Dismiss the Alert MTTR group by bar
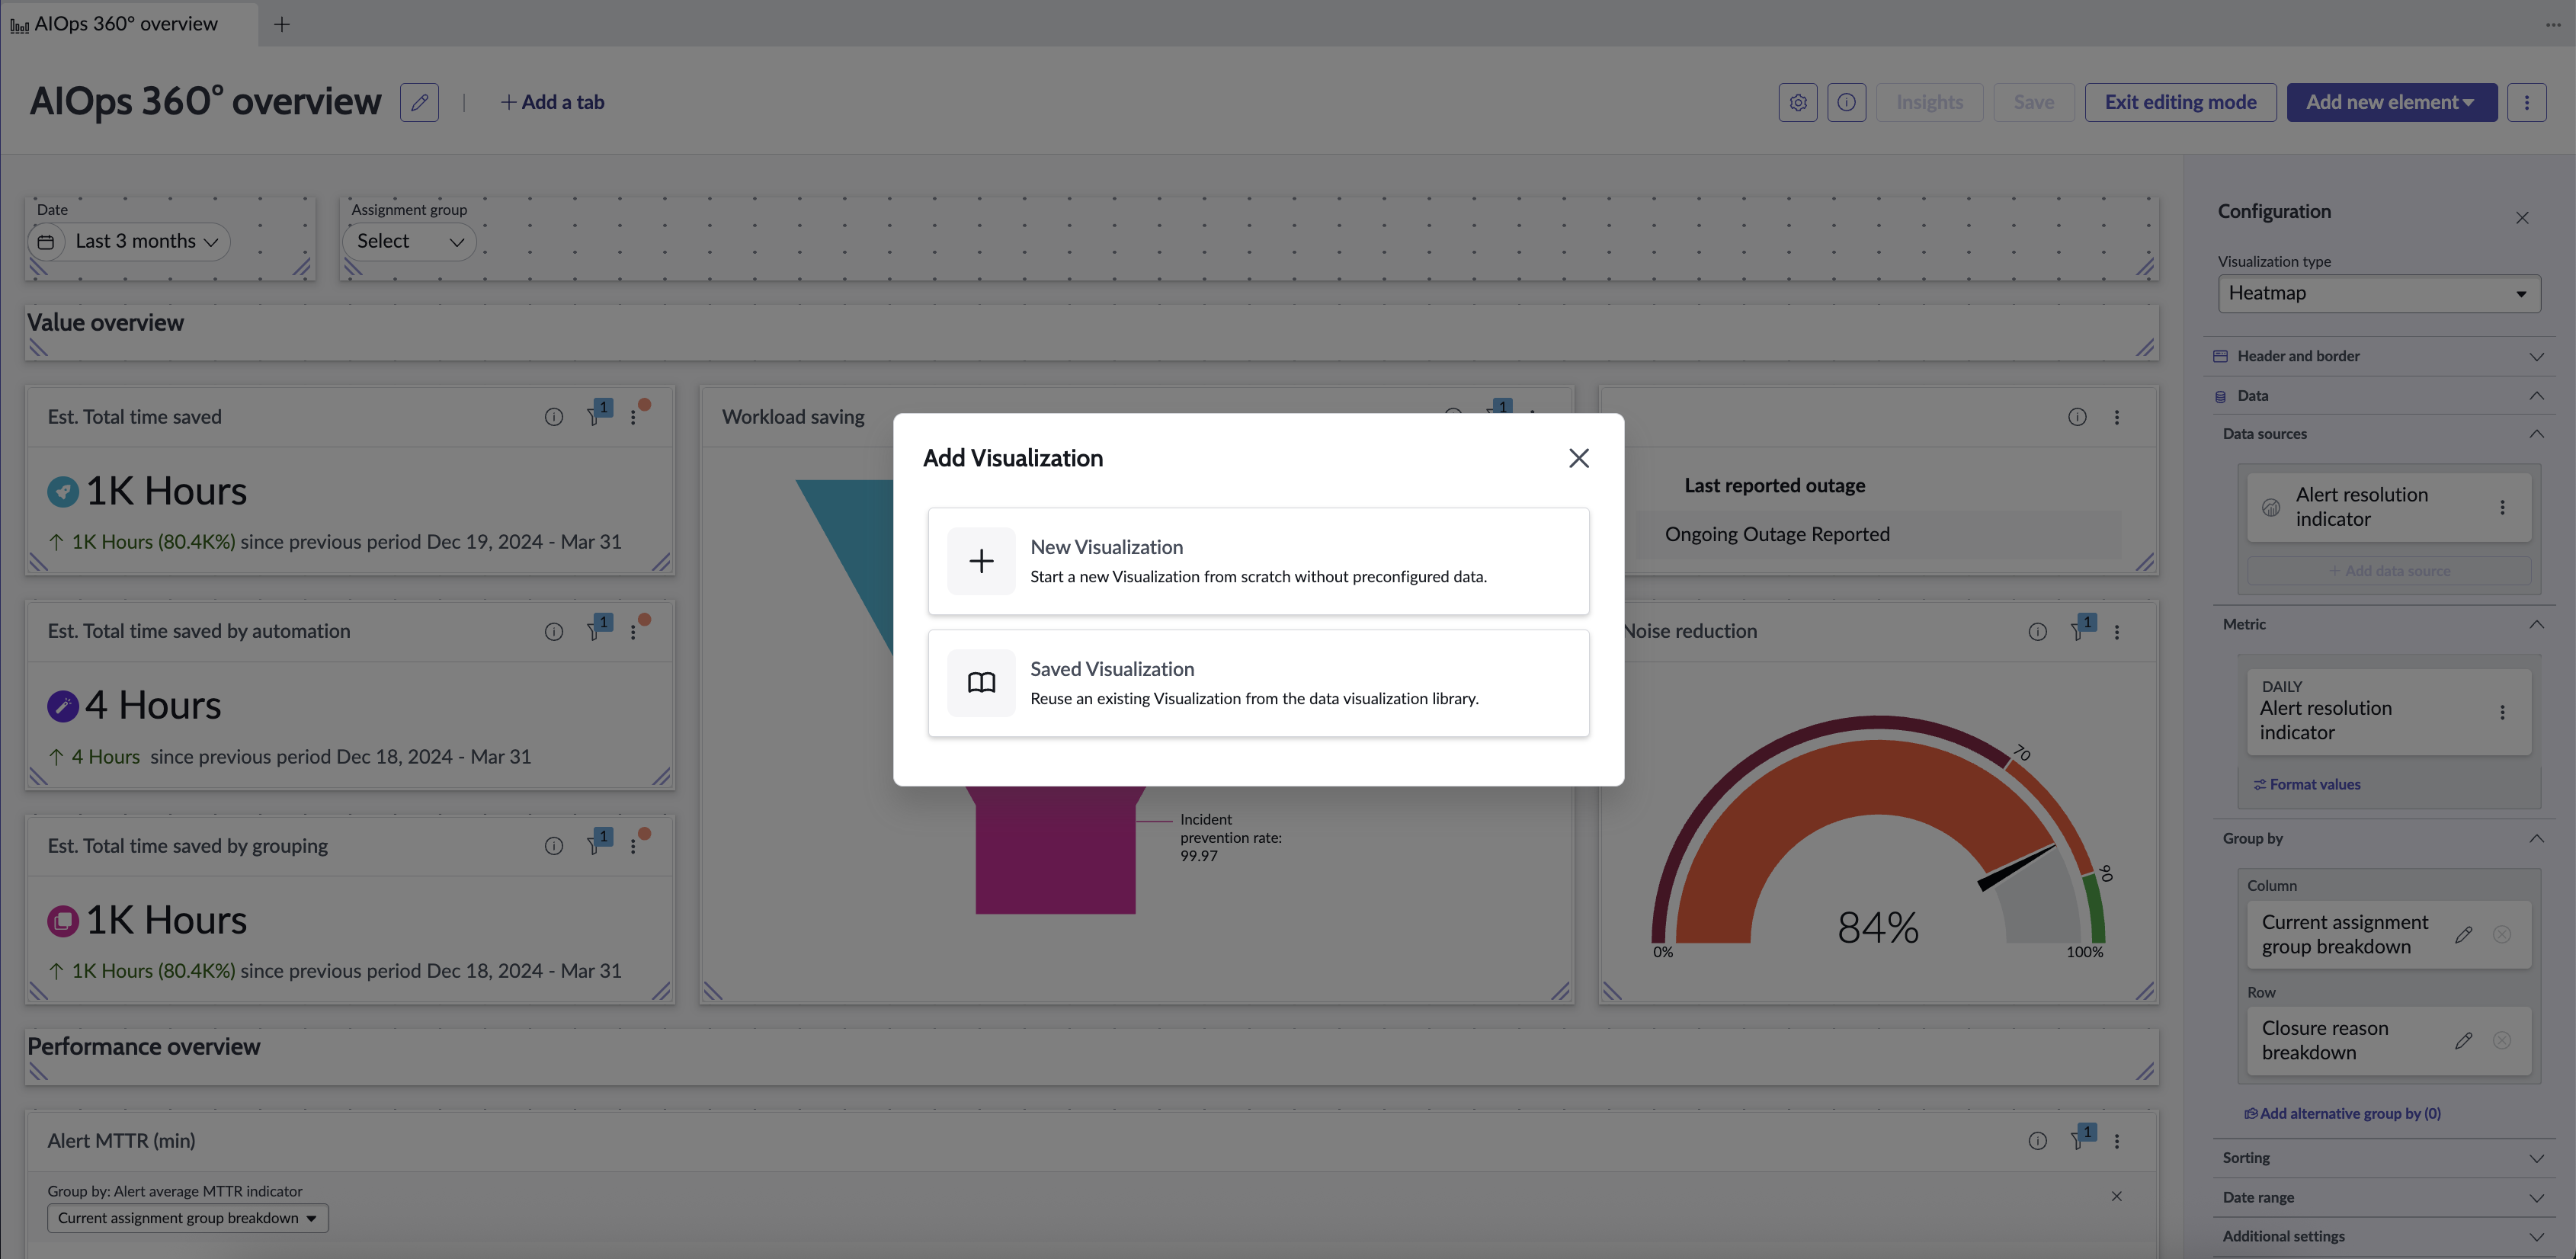Image resolution: width=2576 pixels, height=1259 pixels. [x=2116, y=1196]
